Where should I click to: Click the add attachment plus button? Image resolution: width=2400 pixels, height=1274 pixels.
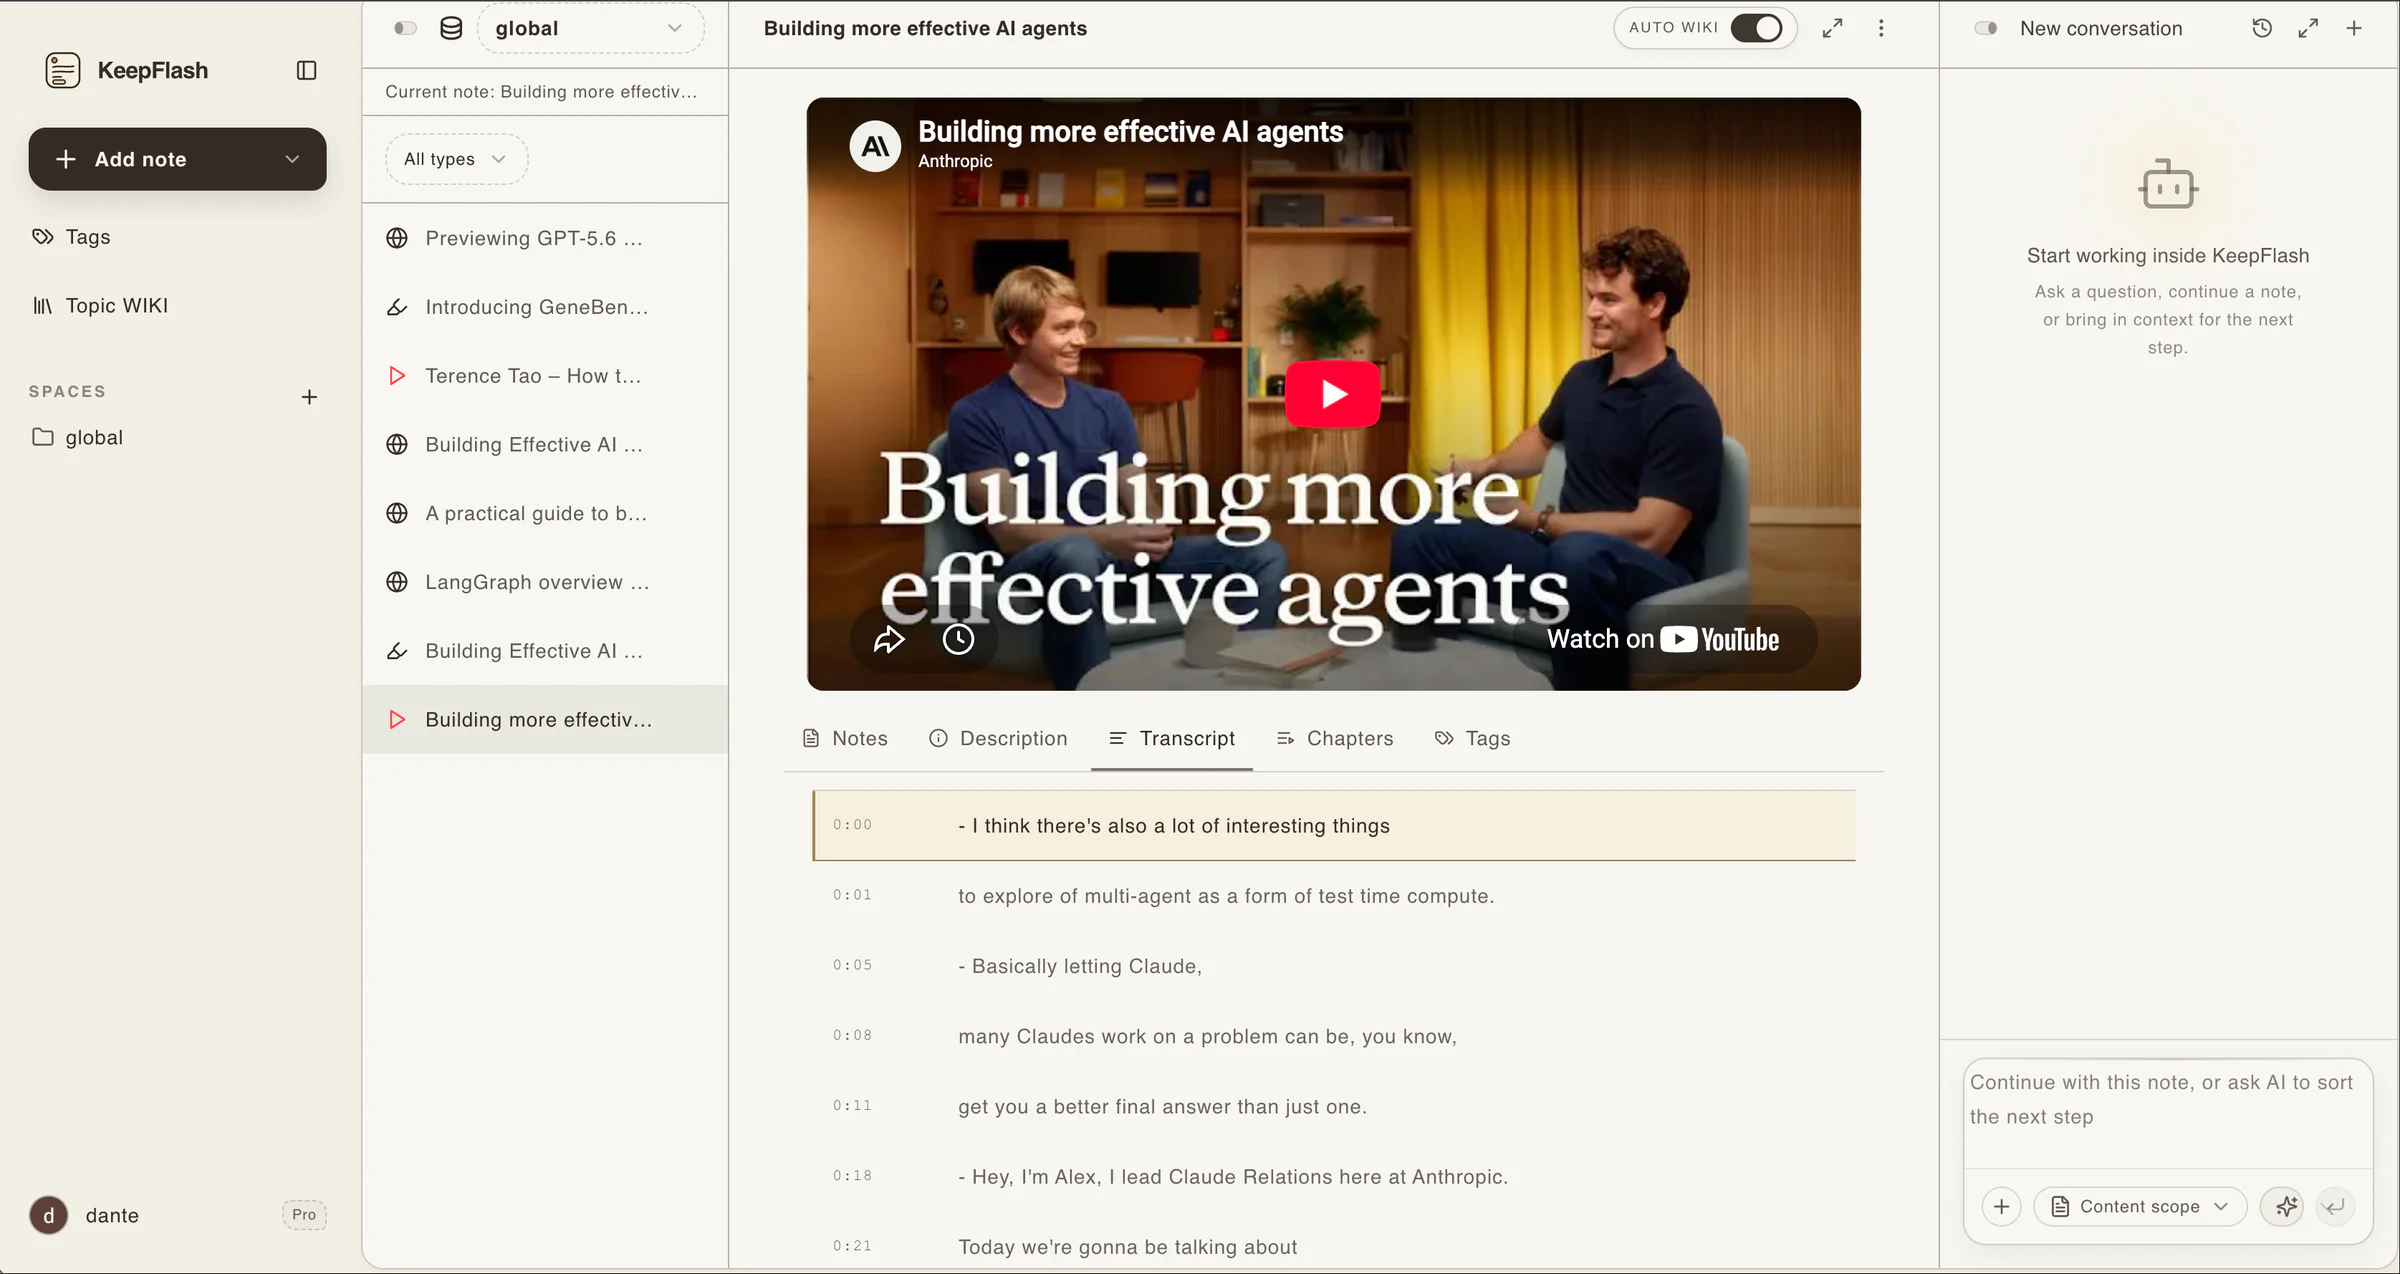point(2001,1207)
